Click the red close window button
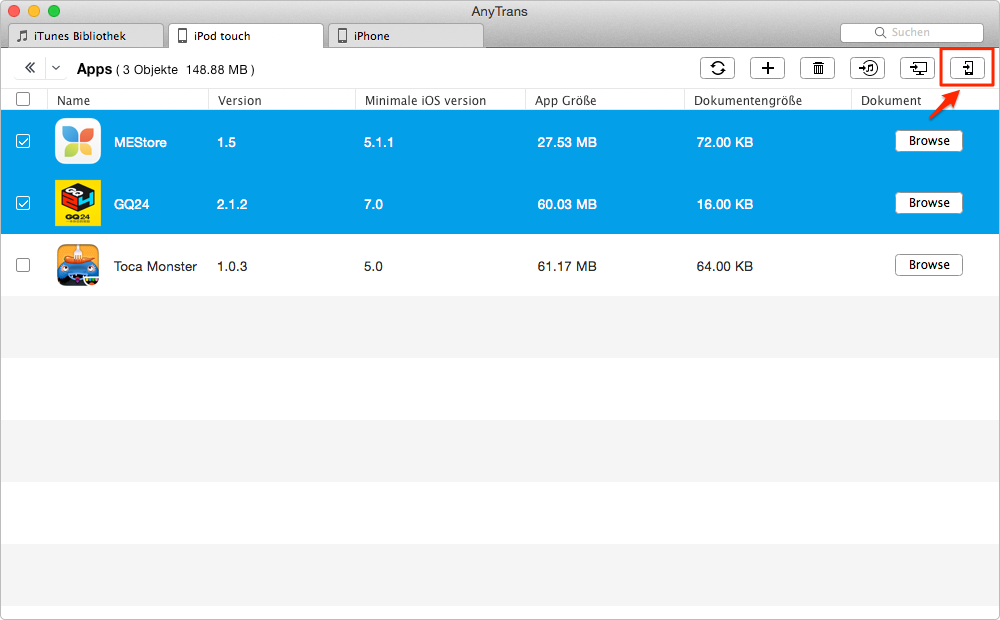The height and width of the screenshot is (620, 1000). (x=14, y=11)
